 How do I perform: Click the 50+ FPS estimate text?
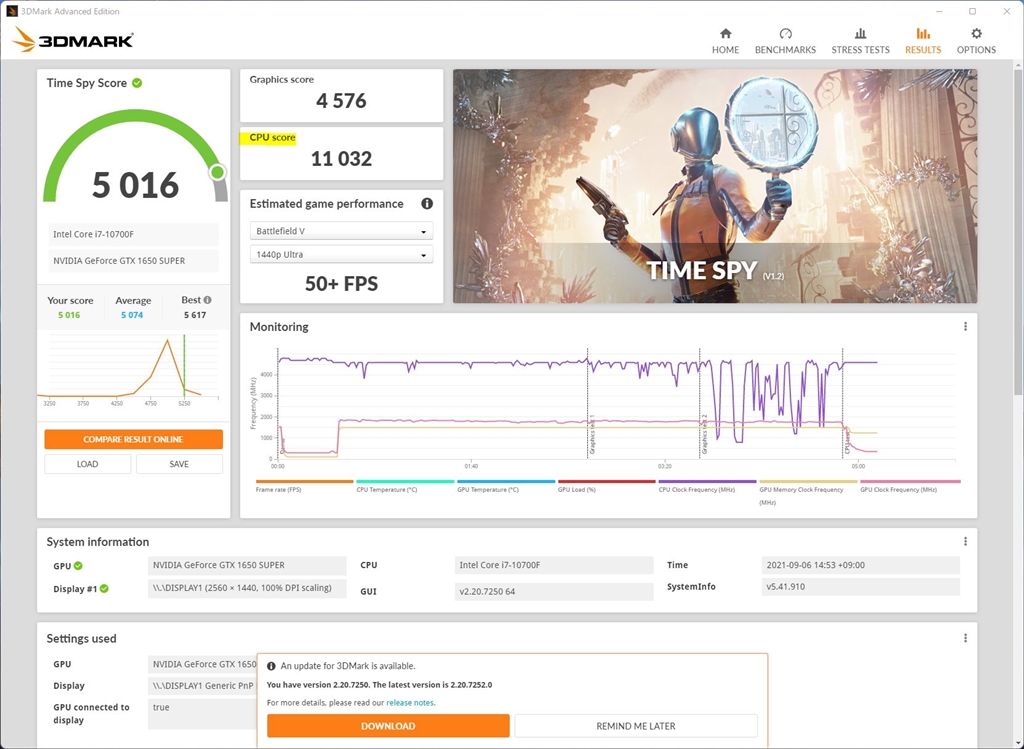[341, 283]
